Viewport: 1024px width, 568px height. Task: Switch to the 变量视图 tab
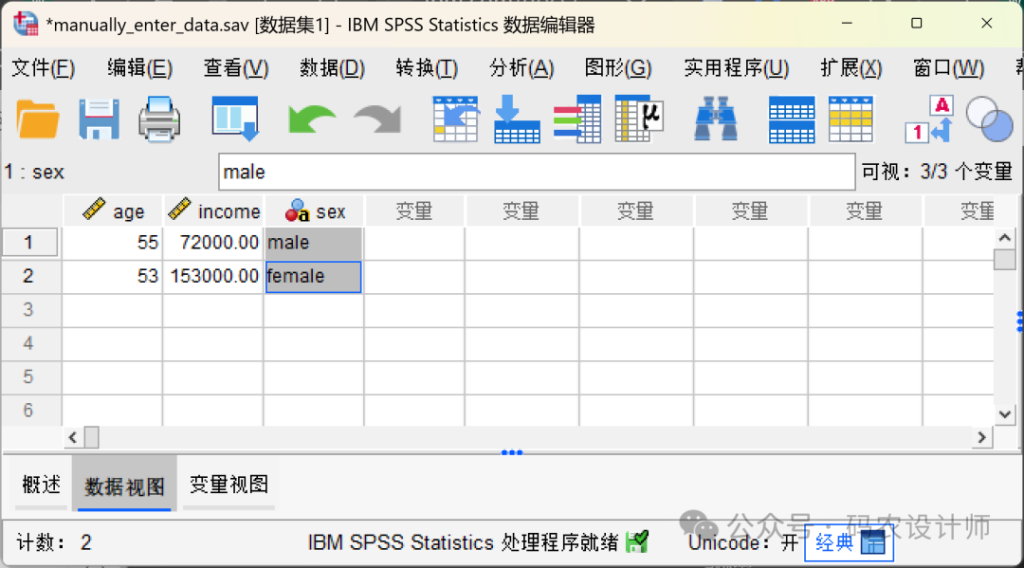coord(229,485)
